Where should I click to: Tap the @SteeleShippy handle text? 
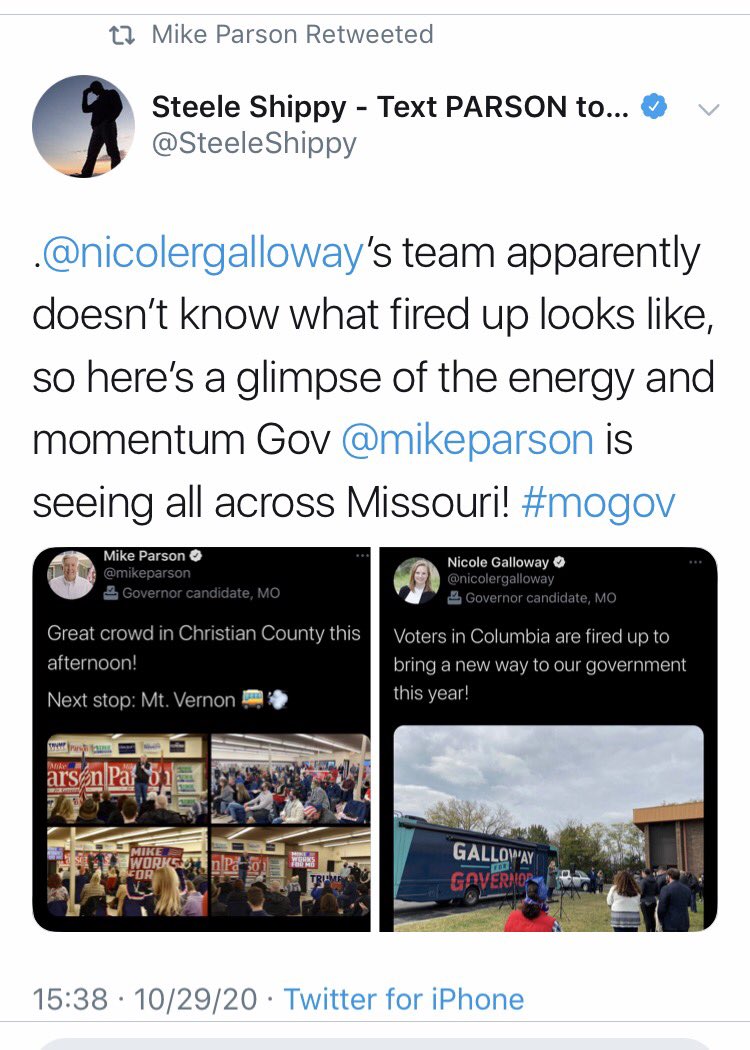[254, 143]
